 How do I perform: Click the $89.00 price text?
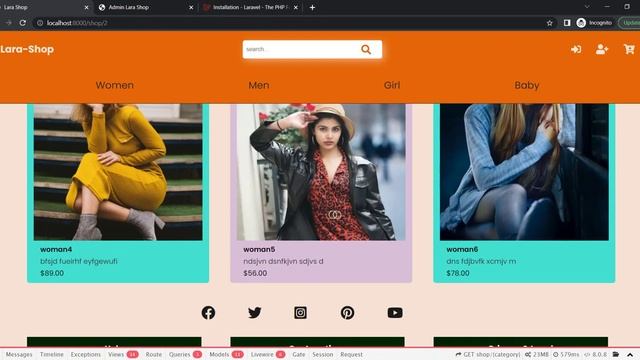tap(52, 273)
